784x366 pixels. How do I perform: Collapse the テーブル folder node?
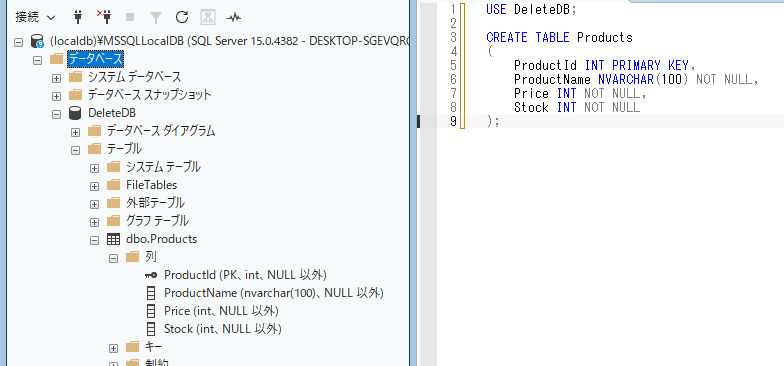click(x=75, y=150)
